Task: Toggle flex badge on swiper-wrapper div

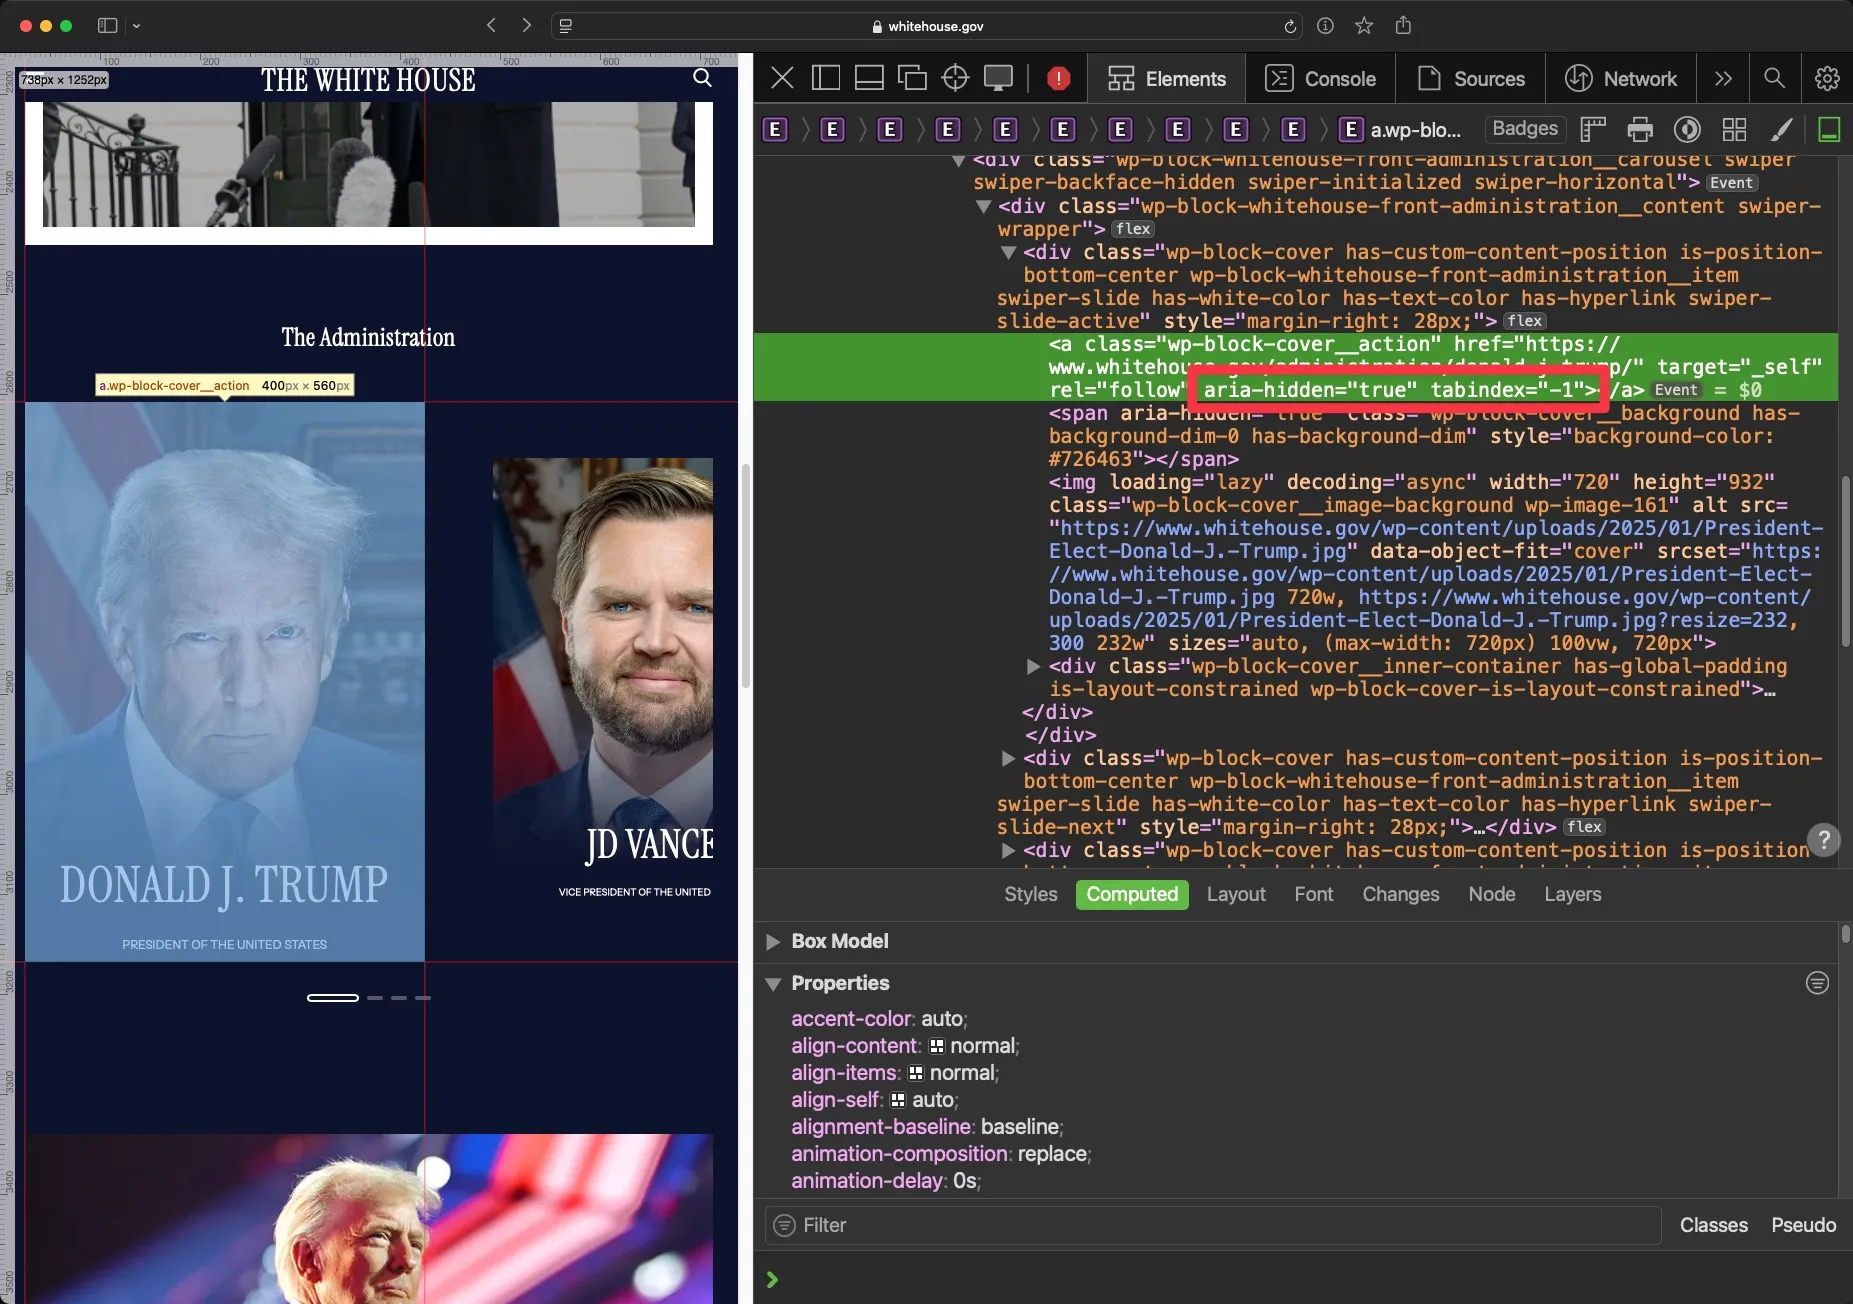Action: (1133, 229)
